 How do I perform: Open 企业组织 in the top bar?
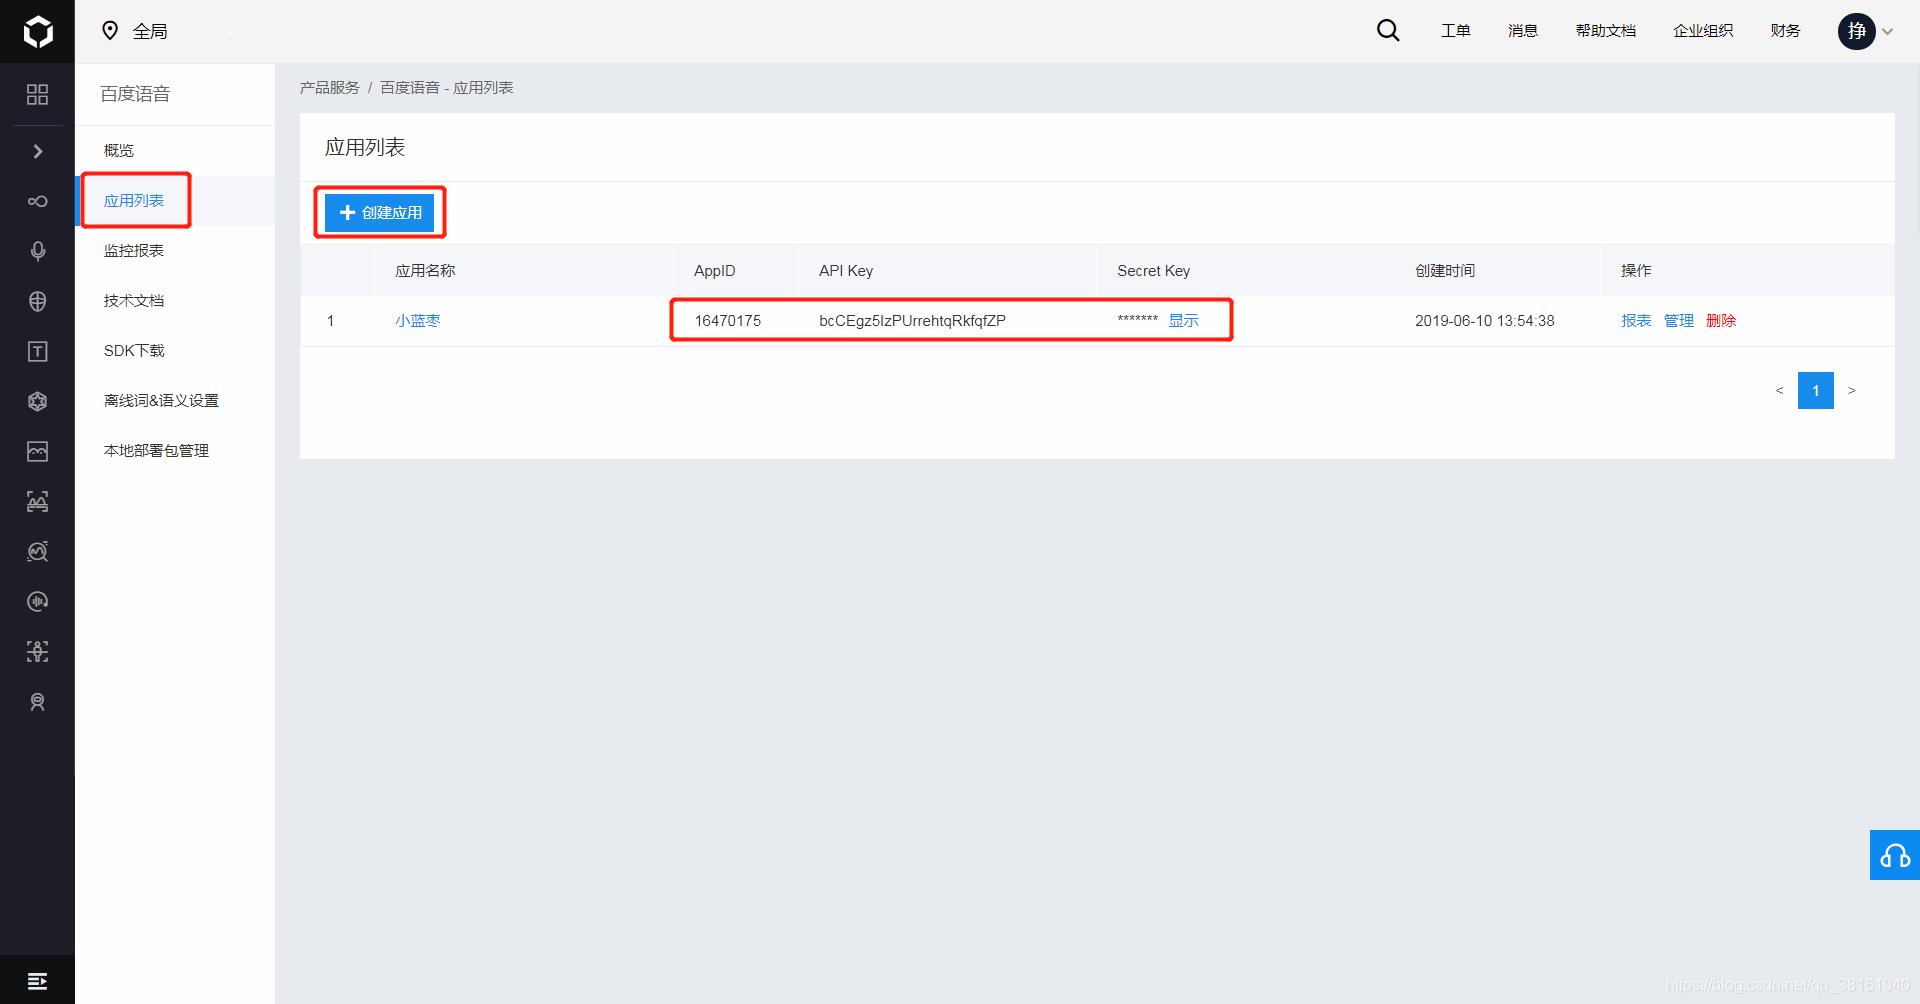coord(1703,31)
